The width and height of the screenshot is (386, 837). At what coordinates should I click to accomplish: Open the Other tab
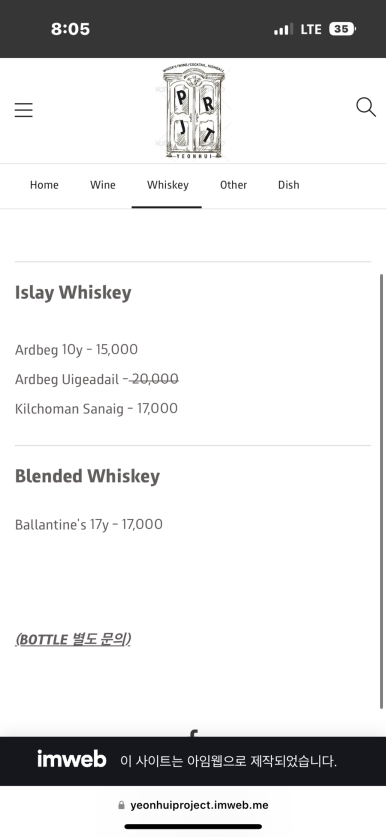point(233,185)
